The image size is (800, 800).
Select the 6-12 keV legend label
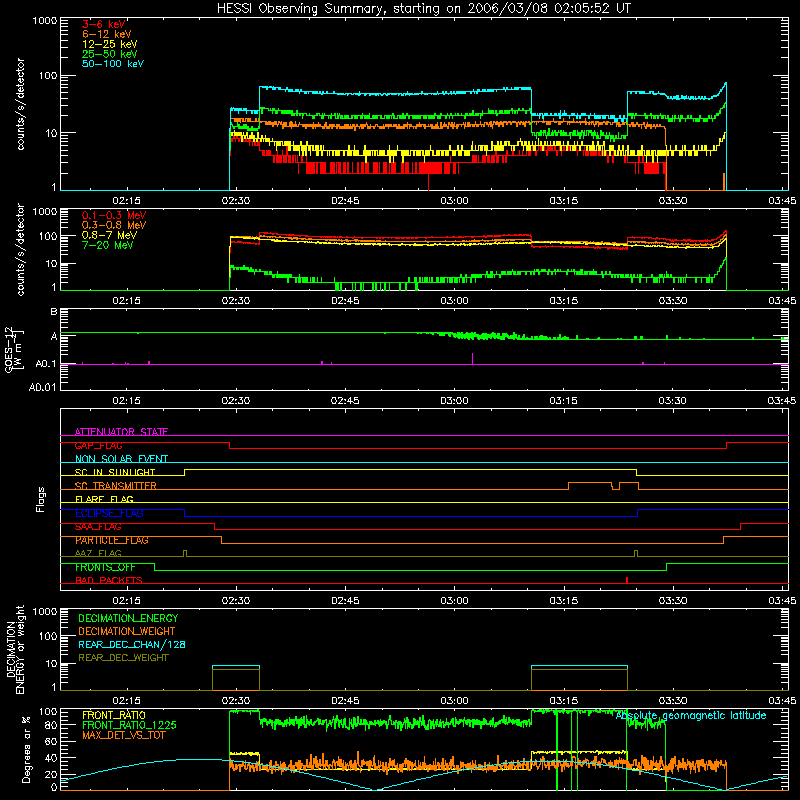pos(107,34)
